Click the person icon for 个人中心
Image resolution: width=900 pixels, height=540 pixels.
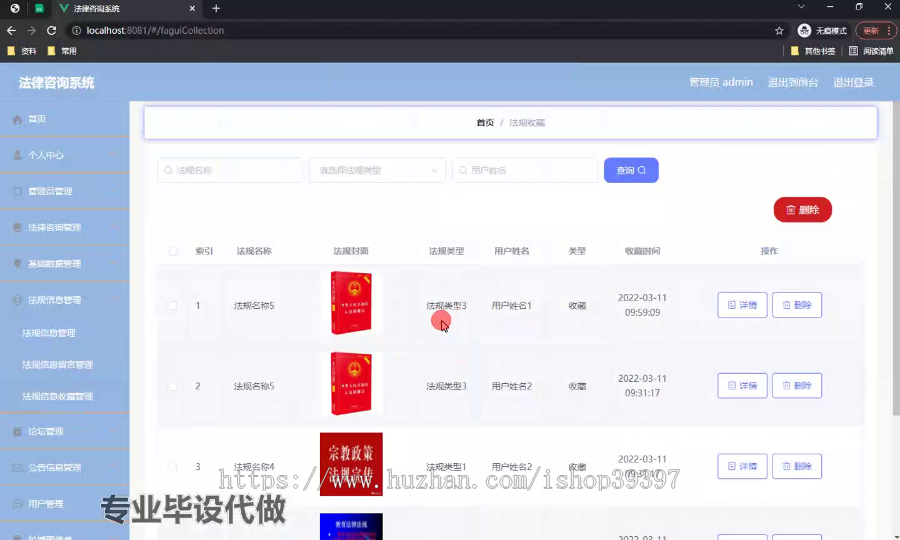(17, 155)
